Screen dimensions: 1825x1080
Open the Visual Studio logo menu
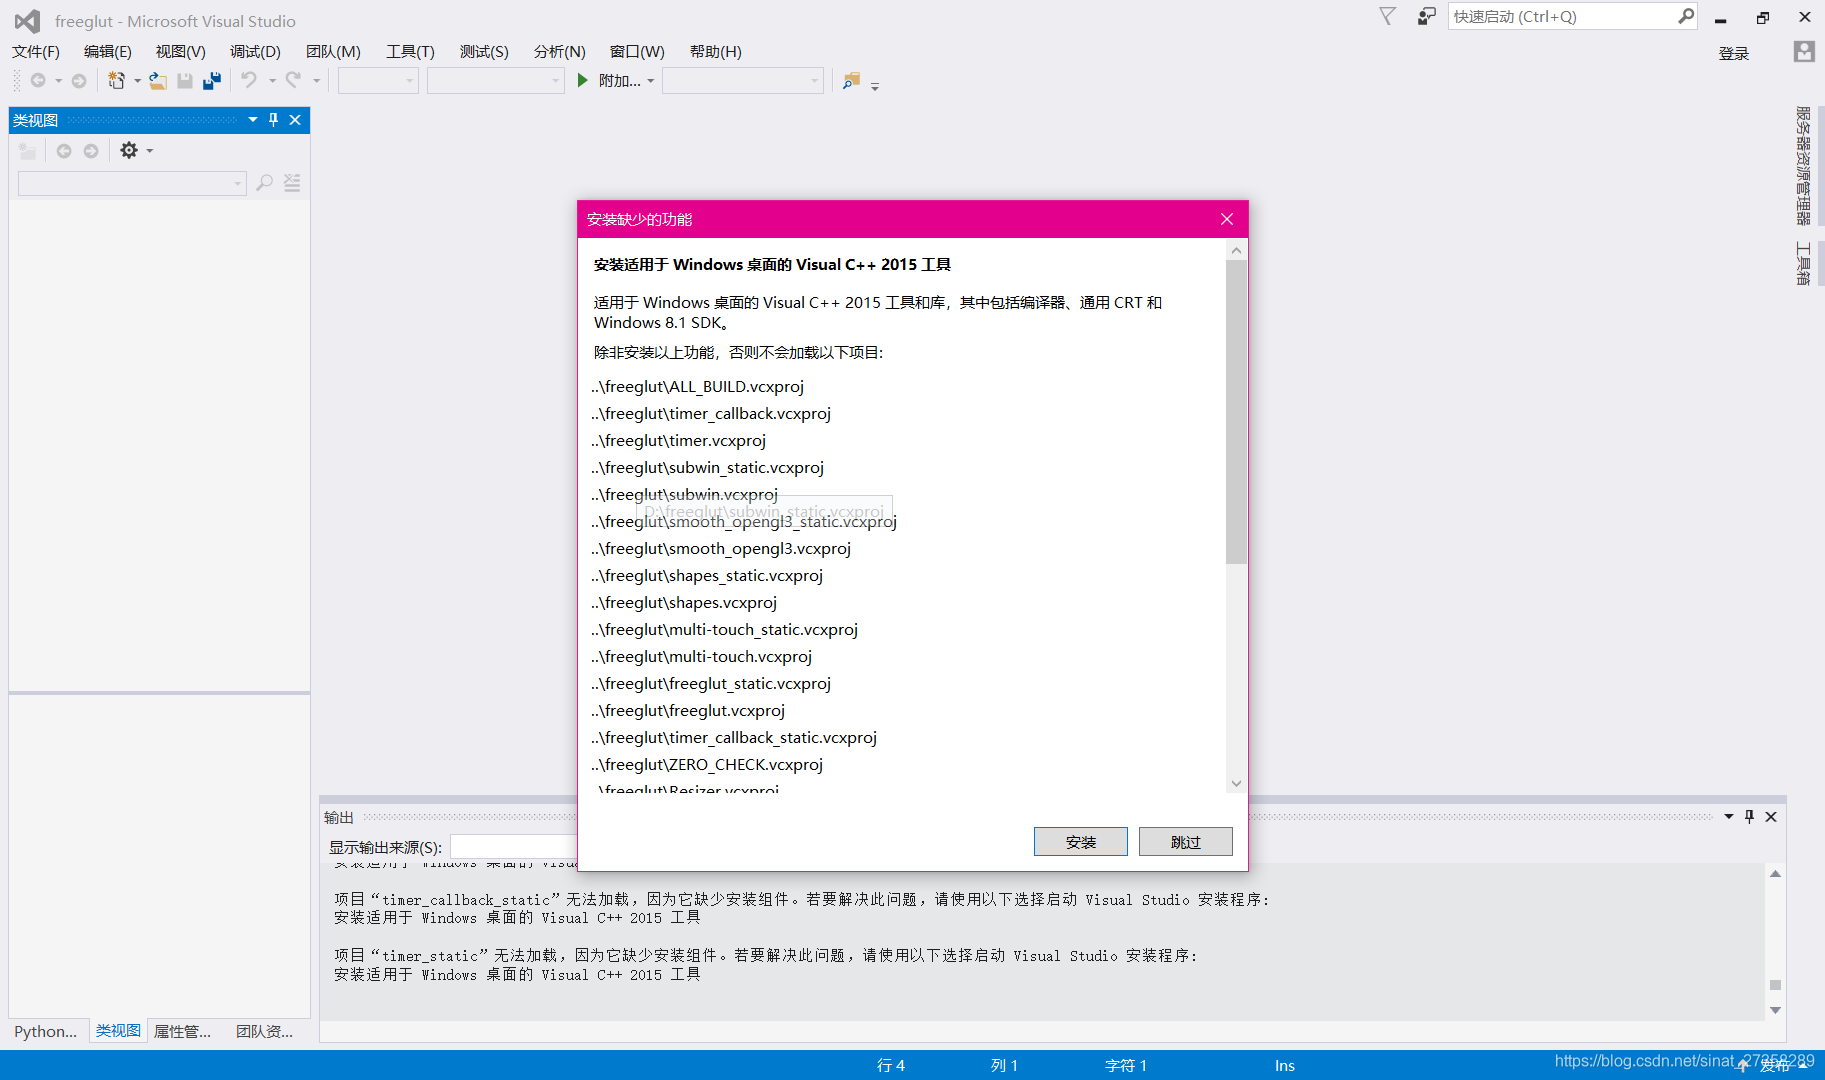[27, 20]
